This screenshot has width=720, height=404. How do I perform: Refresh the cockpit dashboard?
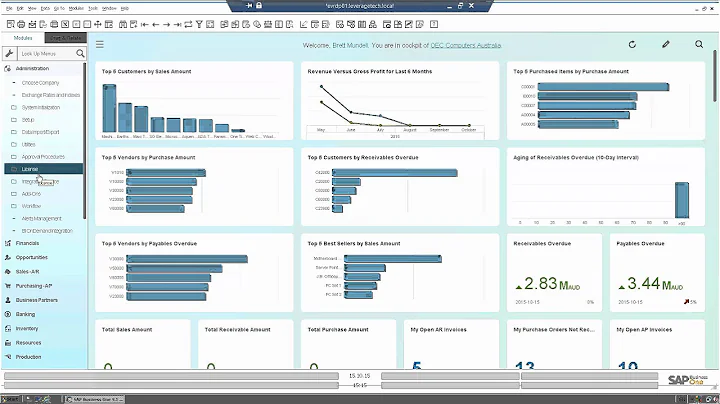(632, 45)
